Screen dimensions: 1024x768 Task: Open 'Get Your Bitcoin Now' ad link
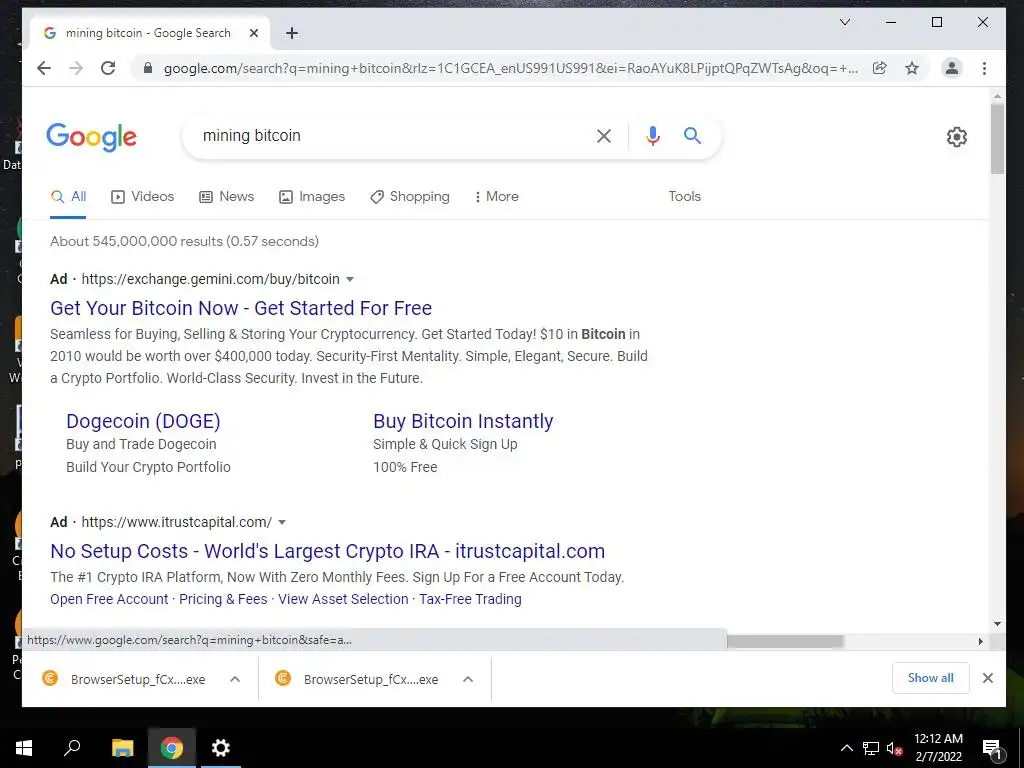pyautogui.click(x=241, y=308)
